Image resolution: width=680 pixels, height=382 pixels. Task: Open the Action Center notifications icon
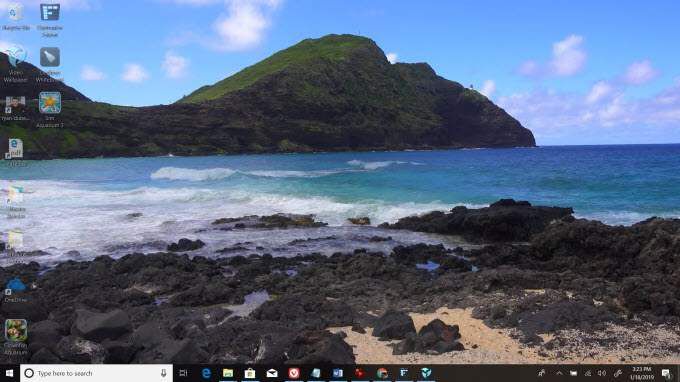[x=666, y=373]
